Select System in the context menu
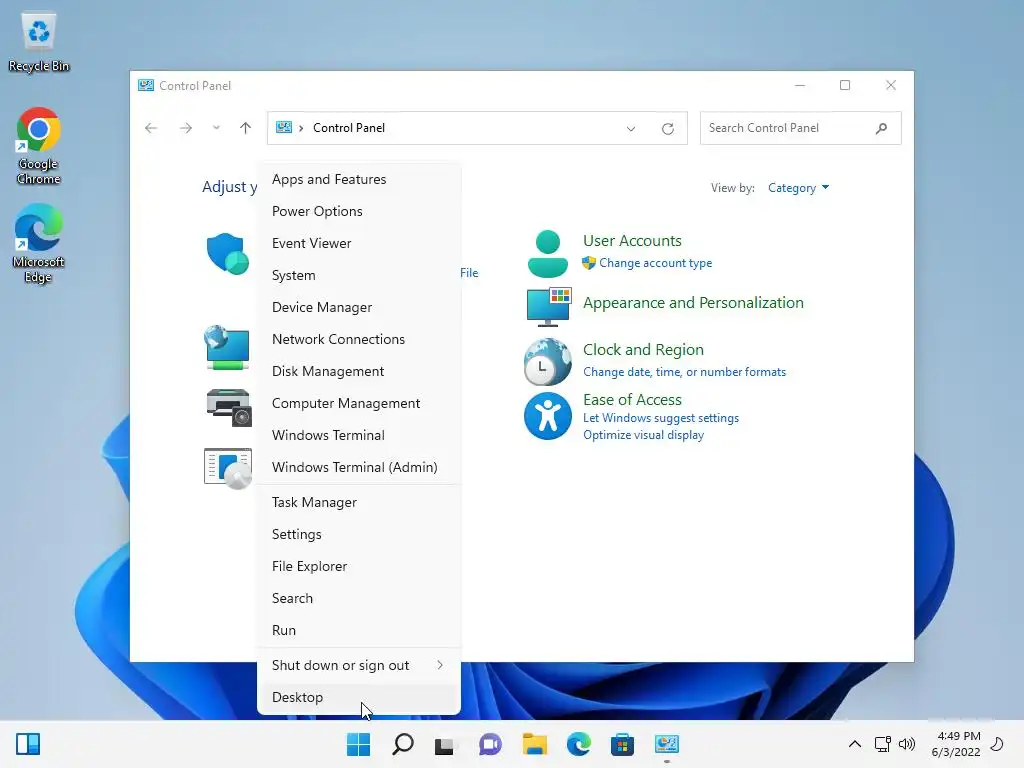Viewport: 1024px width, 768px height. 359,276
